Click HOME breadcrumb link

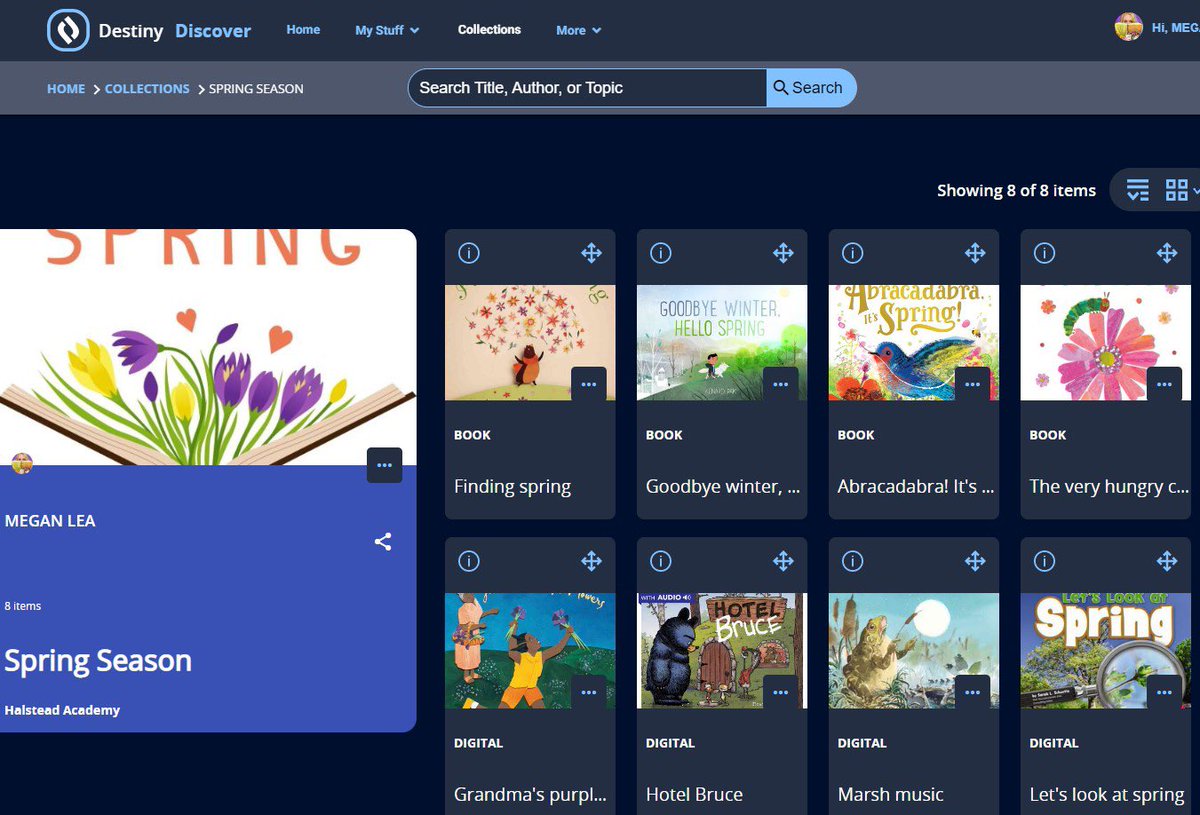coord(66,88)
